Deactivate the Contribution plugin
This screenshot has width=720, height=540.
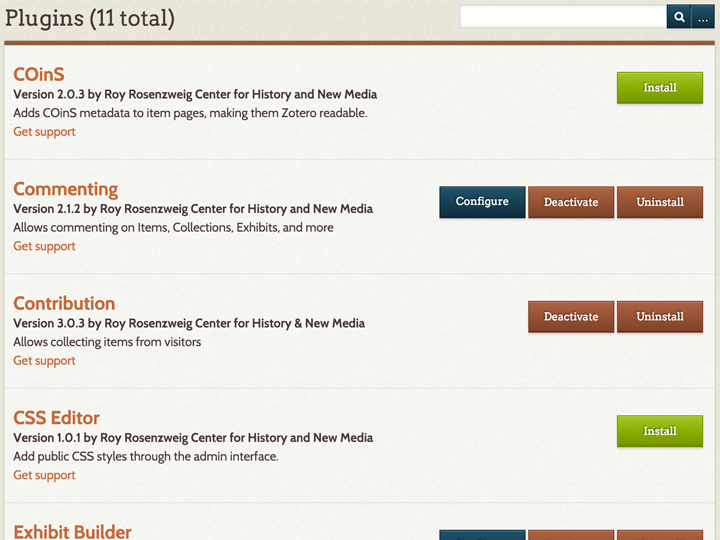(x=571, y=316)
